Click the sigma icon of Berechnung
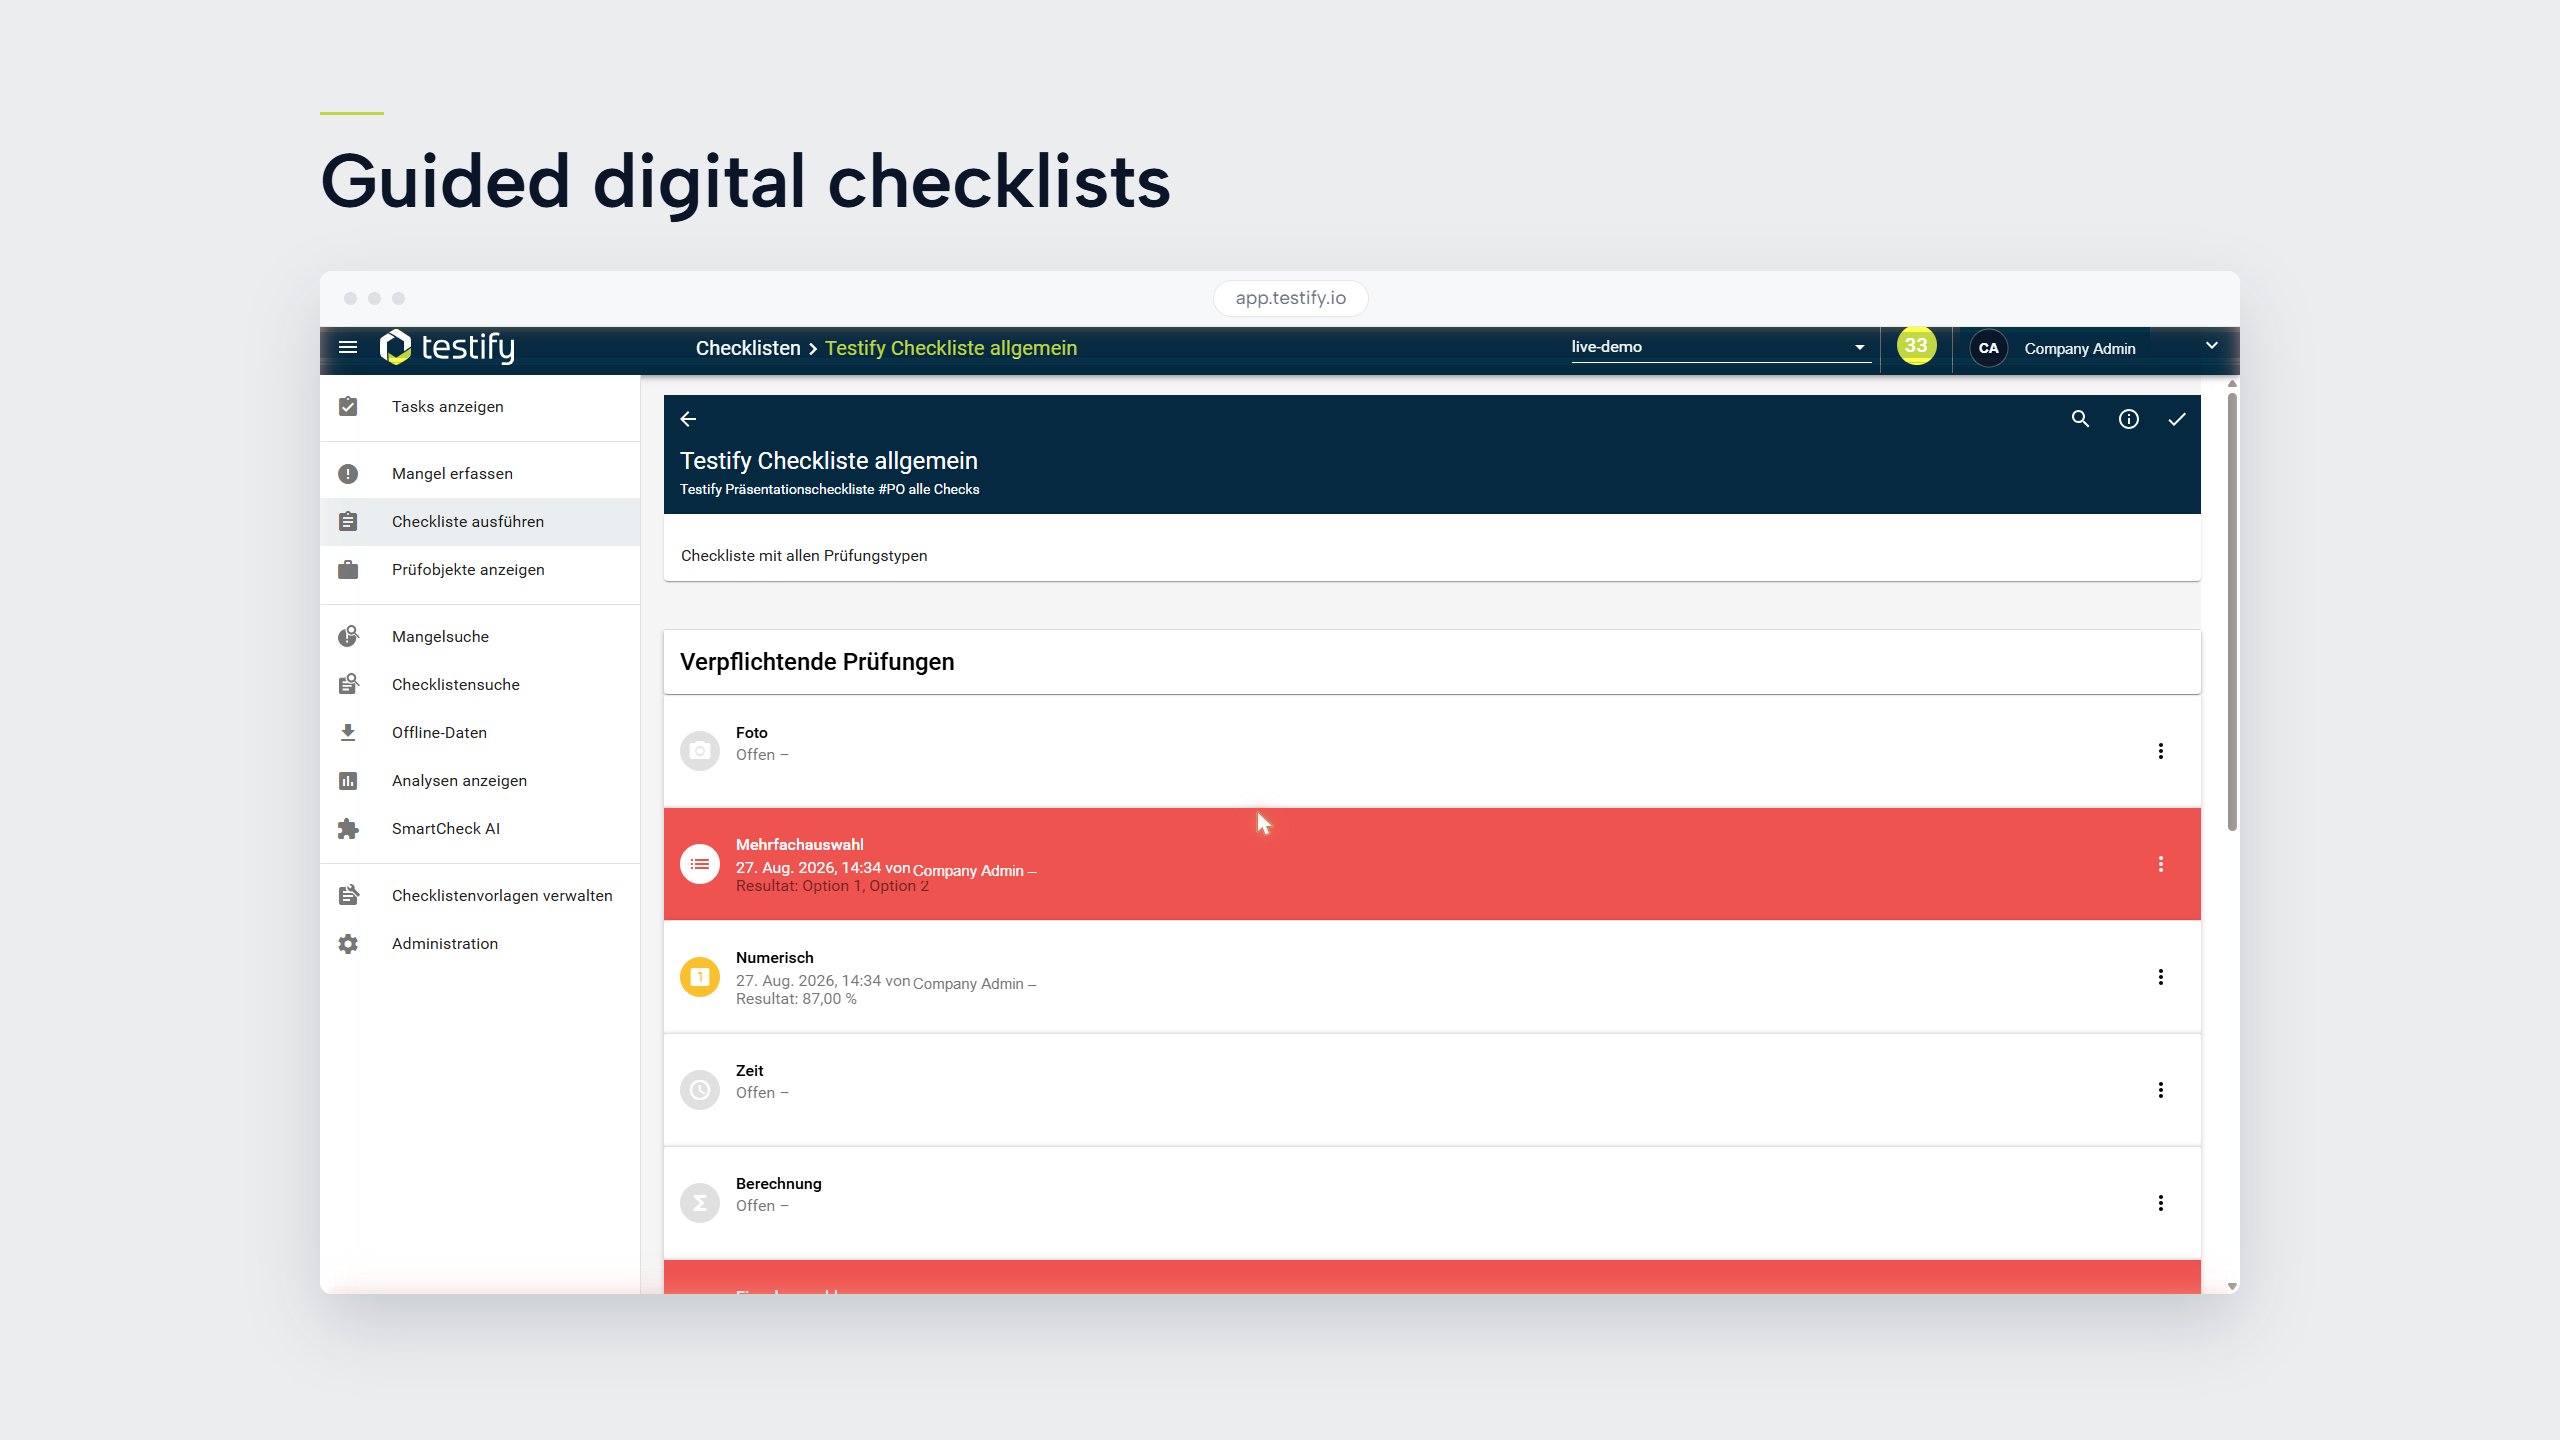Screen dimensions: 2560x1440 coord(700,1203)
